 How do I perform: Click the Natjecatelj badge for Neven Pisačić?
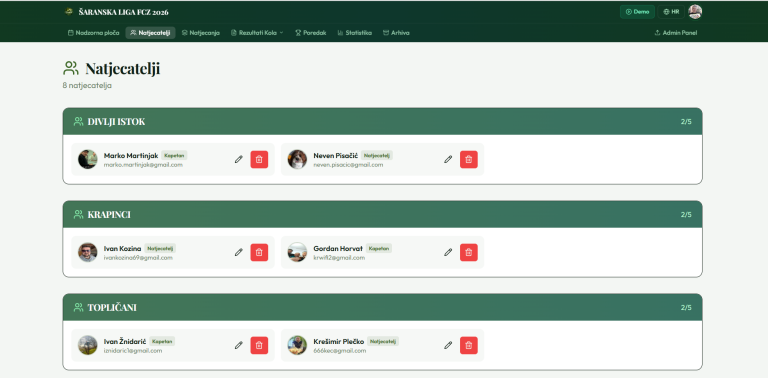377,155
